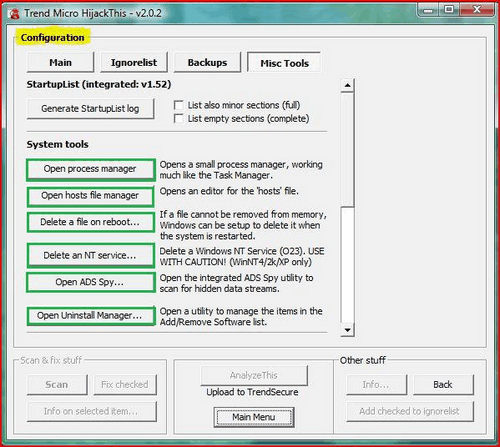Switch to the Main configuration tab
Image resolution: width=500 pixels, height=447 pixels.
(x=60, y=62)
